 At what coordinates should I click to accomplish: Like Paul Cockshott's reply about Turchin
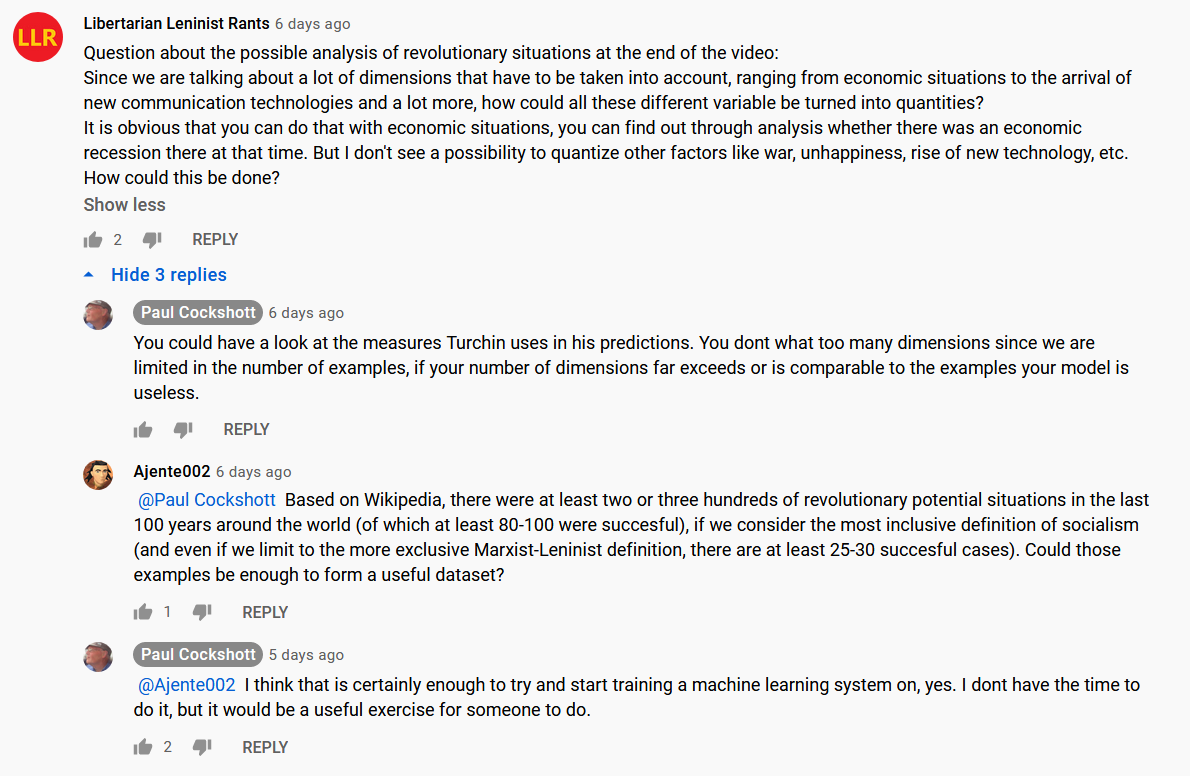click(x=143, y=430)
